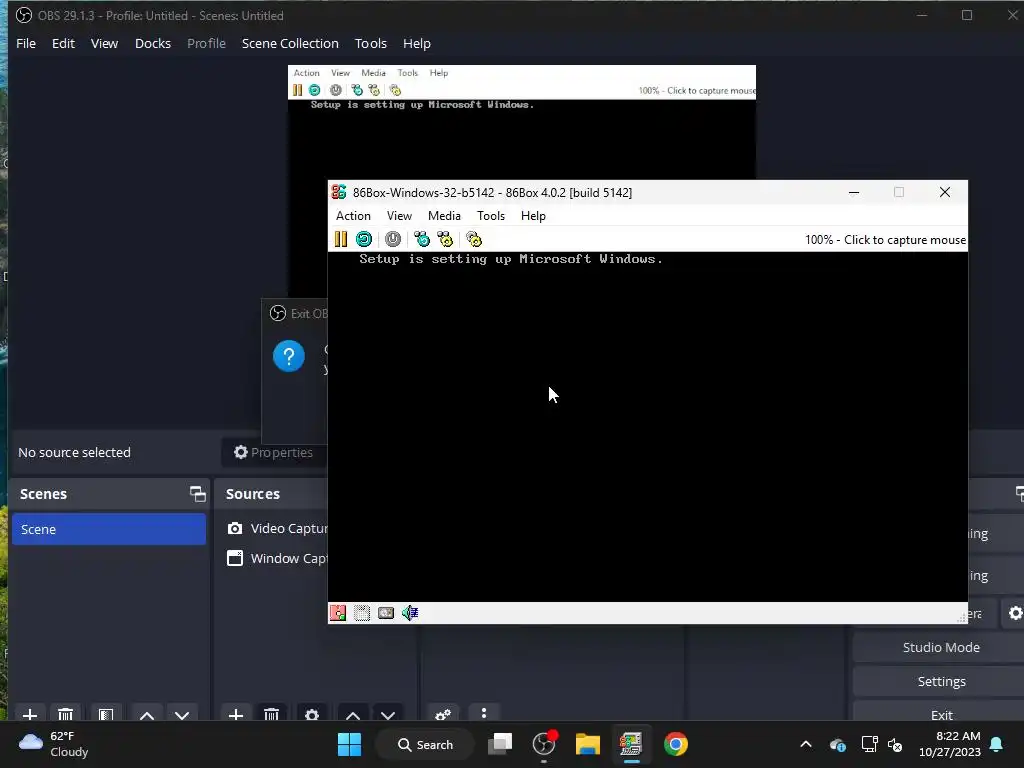The width and height of the screenshot is (1024, 768).
Task: Enable Studio Mode in OBS
Action: tap(940, 647)
